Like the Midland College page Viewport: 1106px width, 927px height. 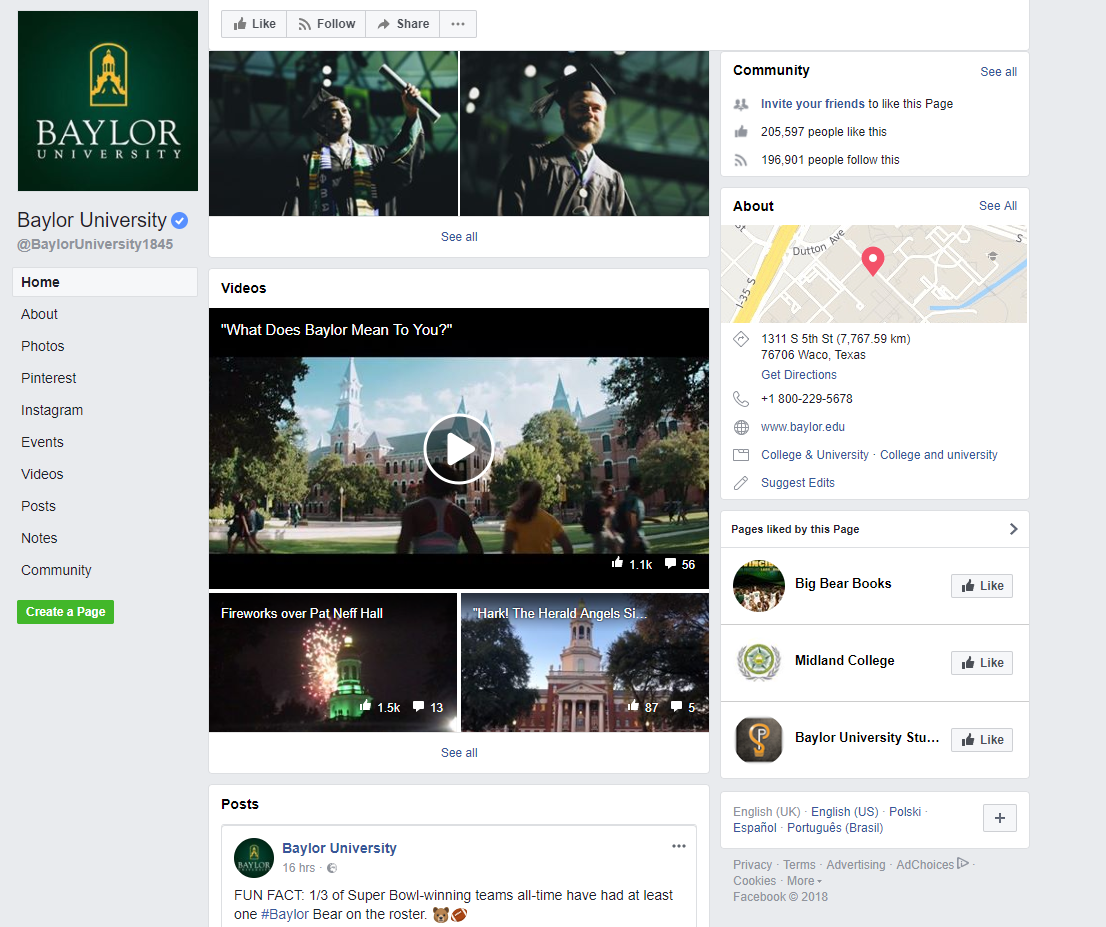(982, 662)
